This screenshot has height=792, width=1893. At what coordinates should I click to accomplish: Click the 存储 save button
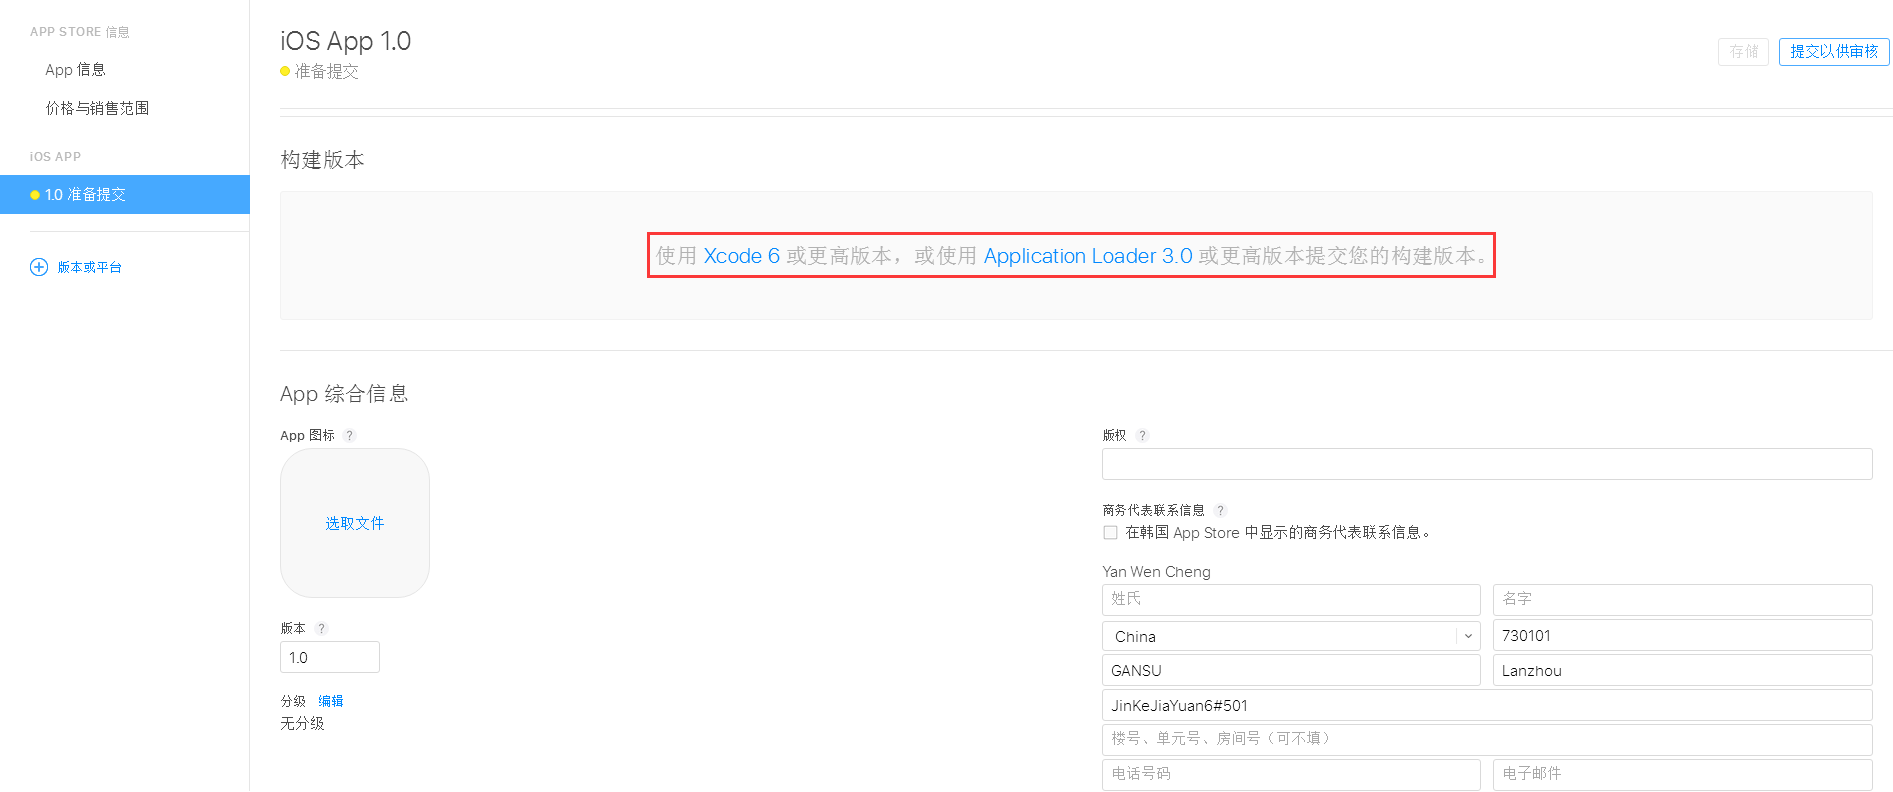(x=1743, y=51)
